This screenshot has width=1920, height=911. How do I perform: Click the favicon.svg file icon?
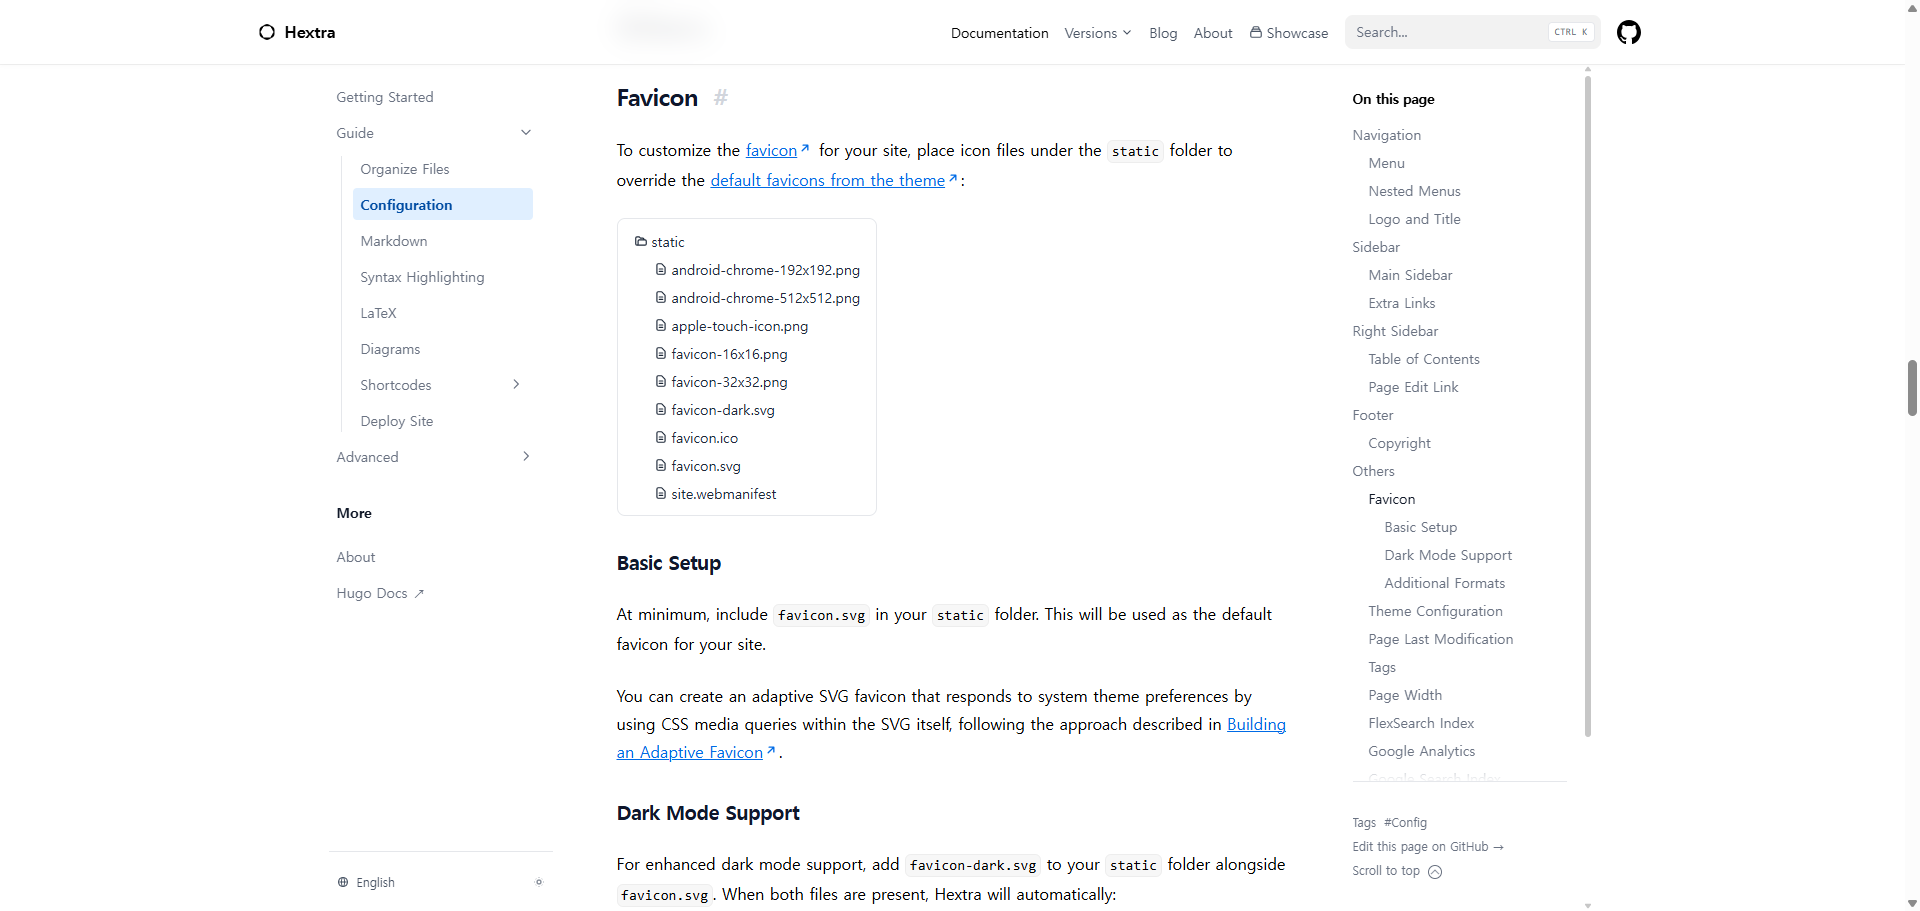click(x=661, y=466)
